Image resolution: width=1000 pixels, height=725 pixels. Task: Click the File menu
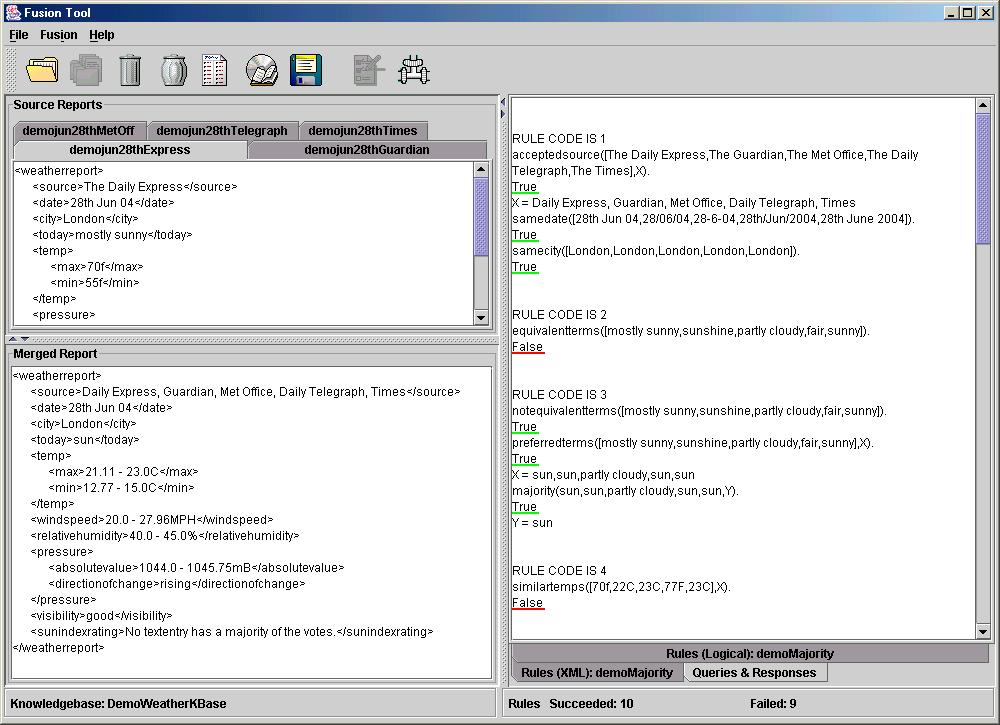tap(18, 35)
